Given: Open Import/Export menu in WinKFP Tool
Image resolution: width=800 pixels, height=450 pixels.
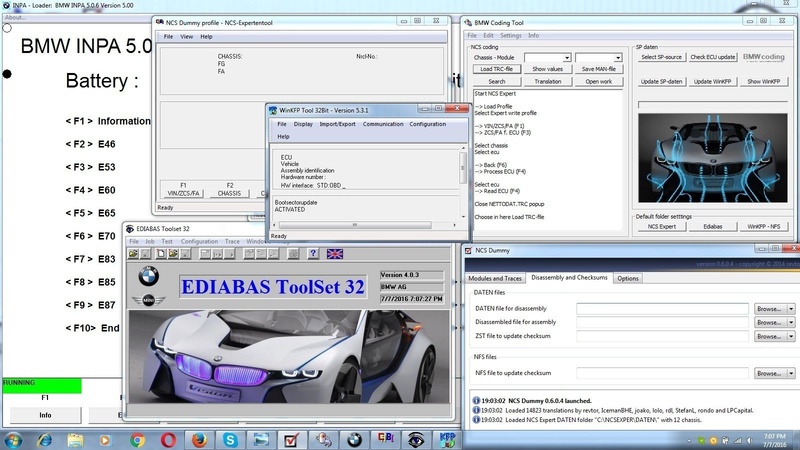Looking at the screenshot, I should (337, 124).
